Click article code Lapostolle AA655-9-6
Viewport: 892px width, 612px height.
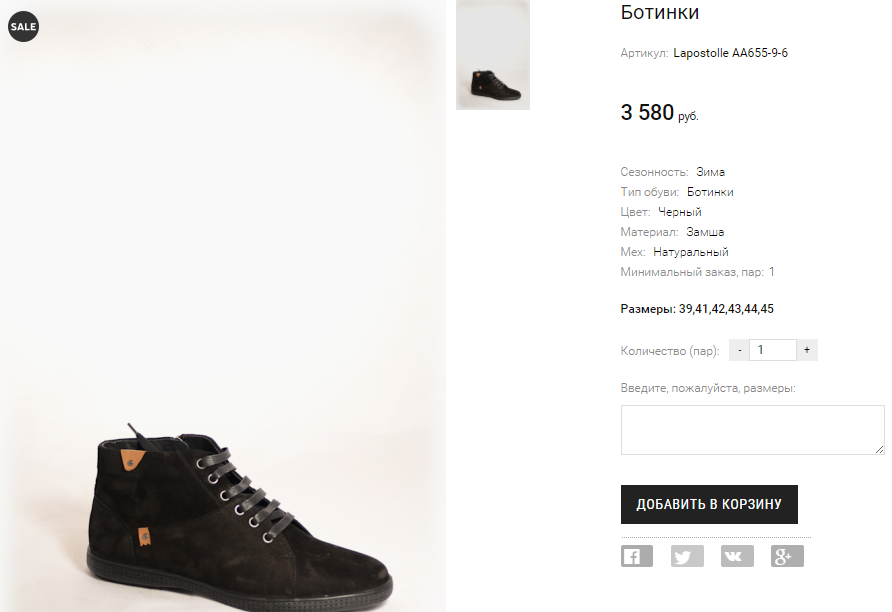point(730,53)
